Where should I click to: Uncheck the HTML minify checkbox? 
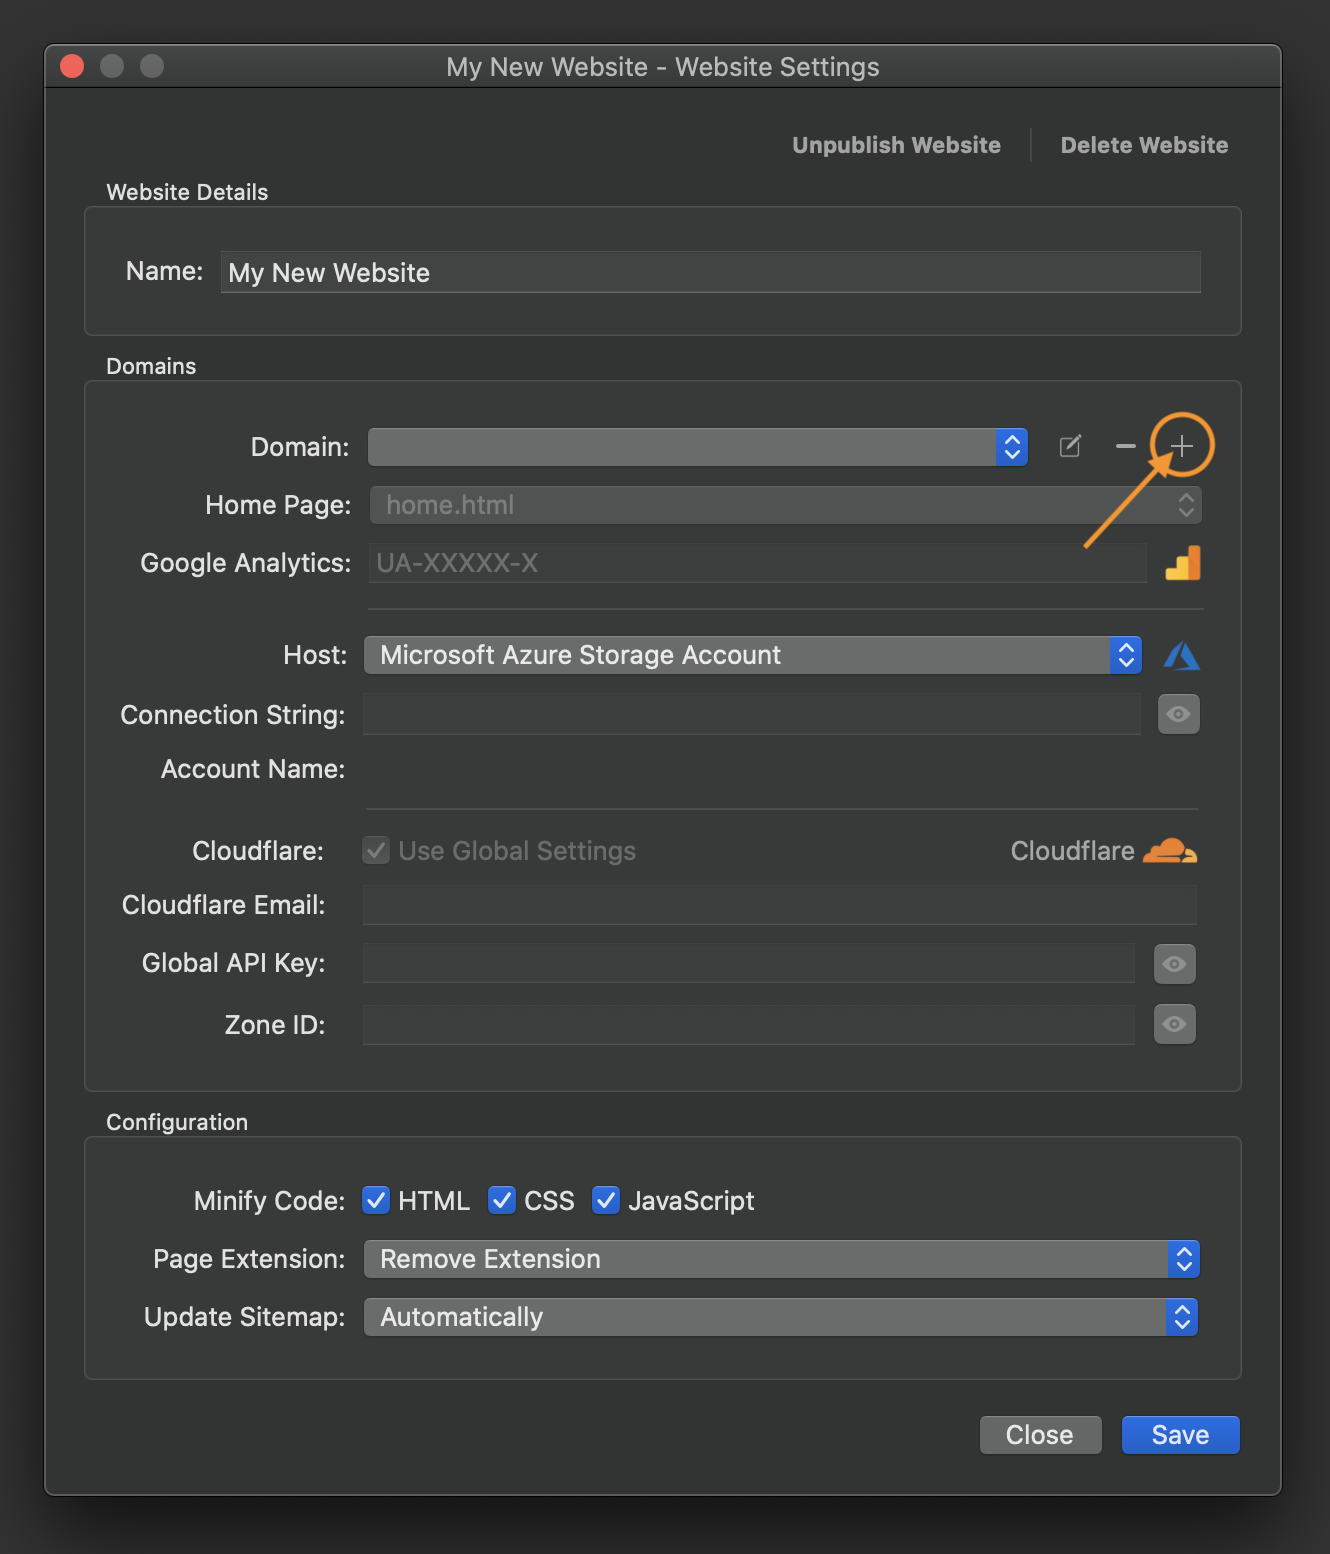click(376, 1200)
